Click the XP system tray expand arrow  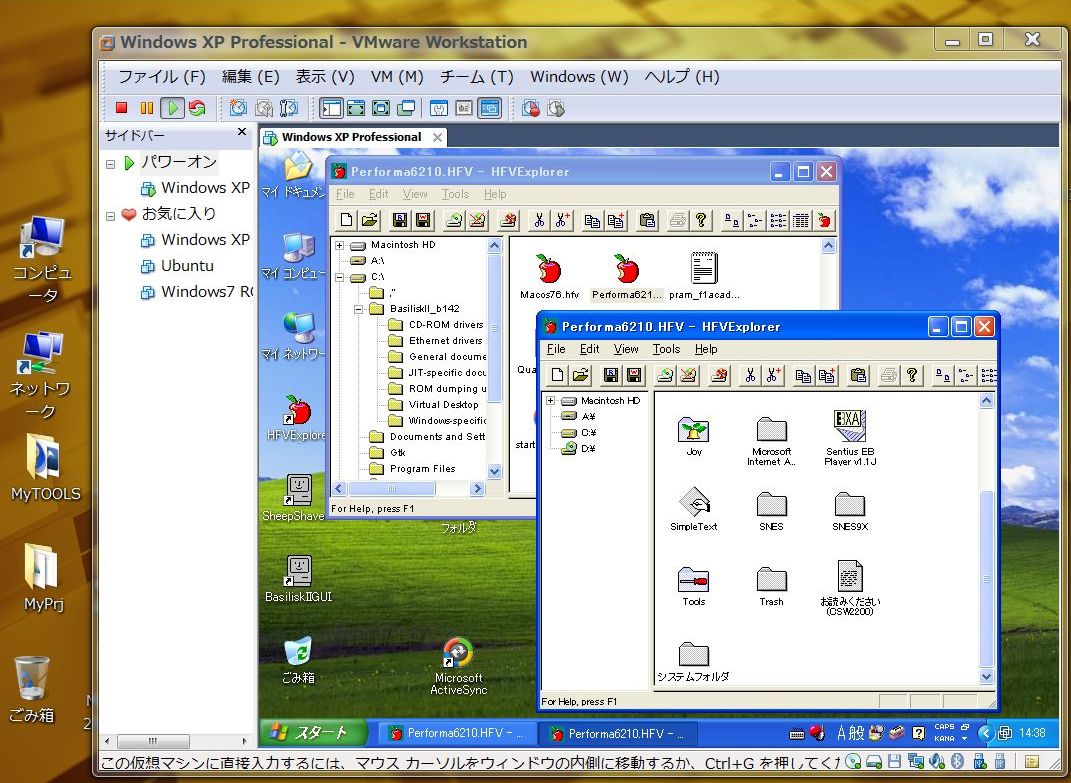pos(984,733)
